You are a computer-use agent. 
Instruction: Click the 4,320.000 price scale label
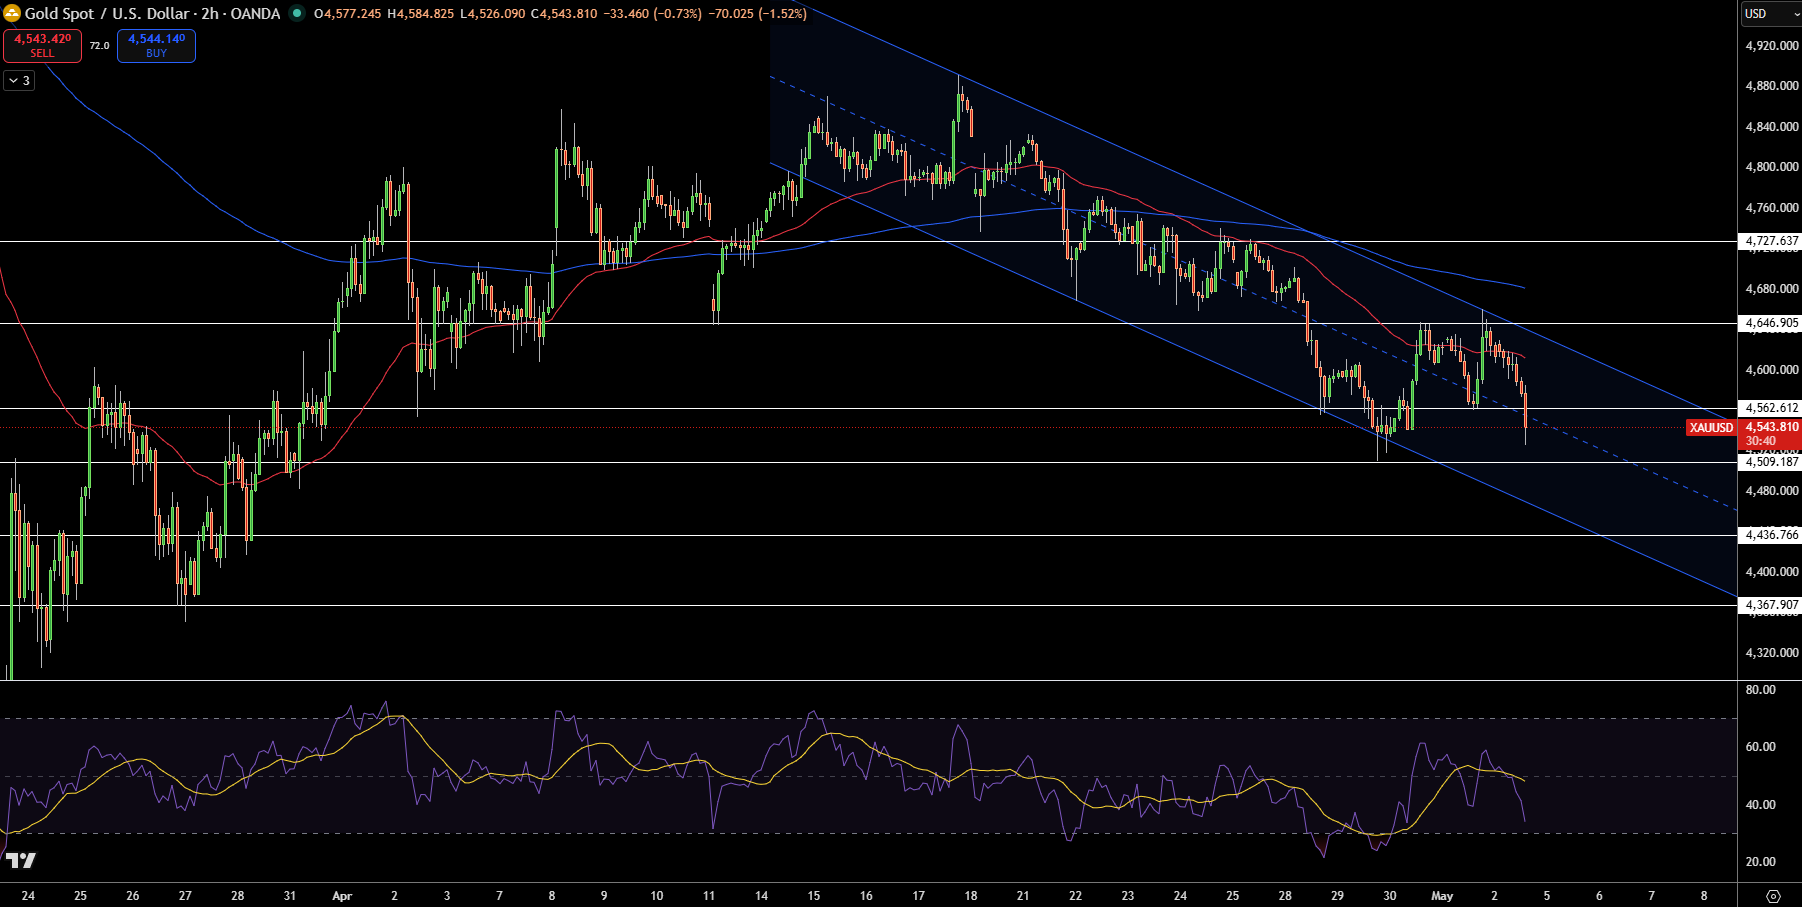click(x=1771, y=653)
